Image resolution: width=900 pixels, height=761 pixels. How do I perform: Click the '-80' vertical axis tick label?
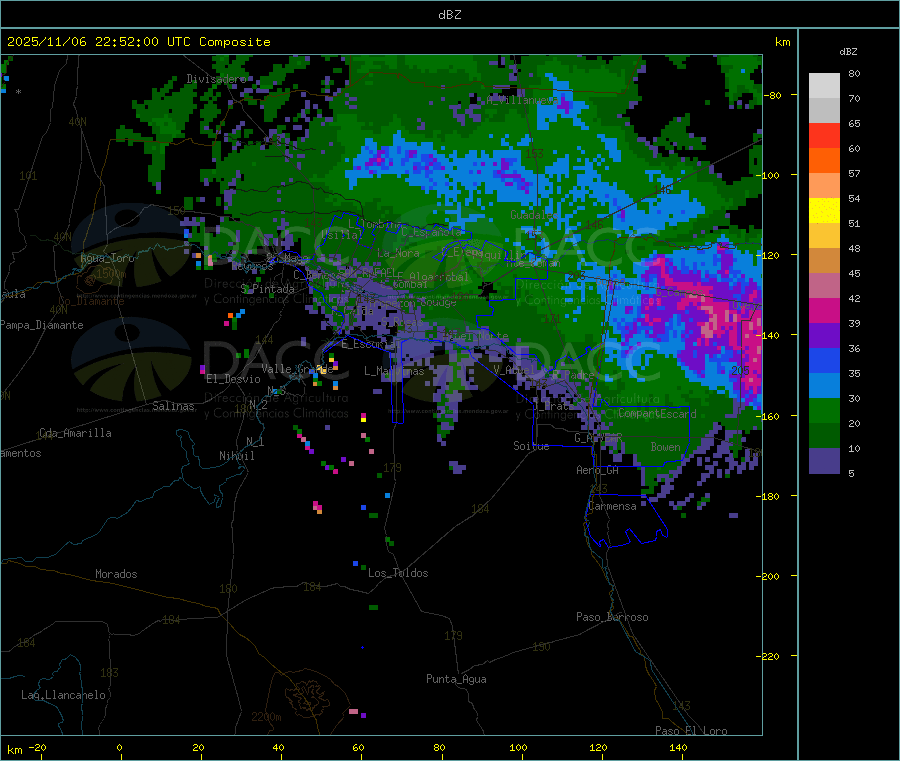click(774, 95)
